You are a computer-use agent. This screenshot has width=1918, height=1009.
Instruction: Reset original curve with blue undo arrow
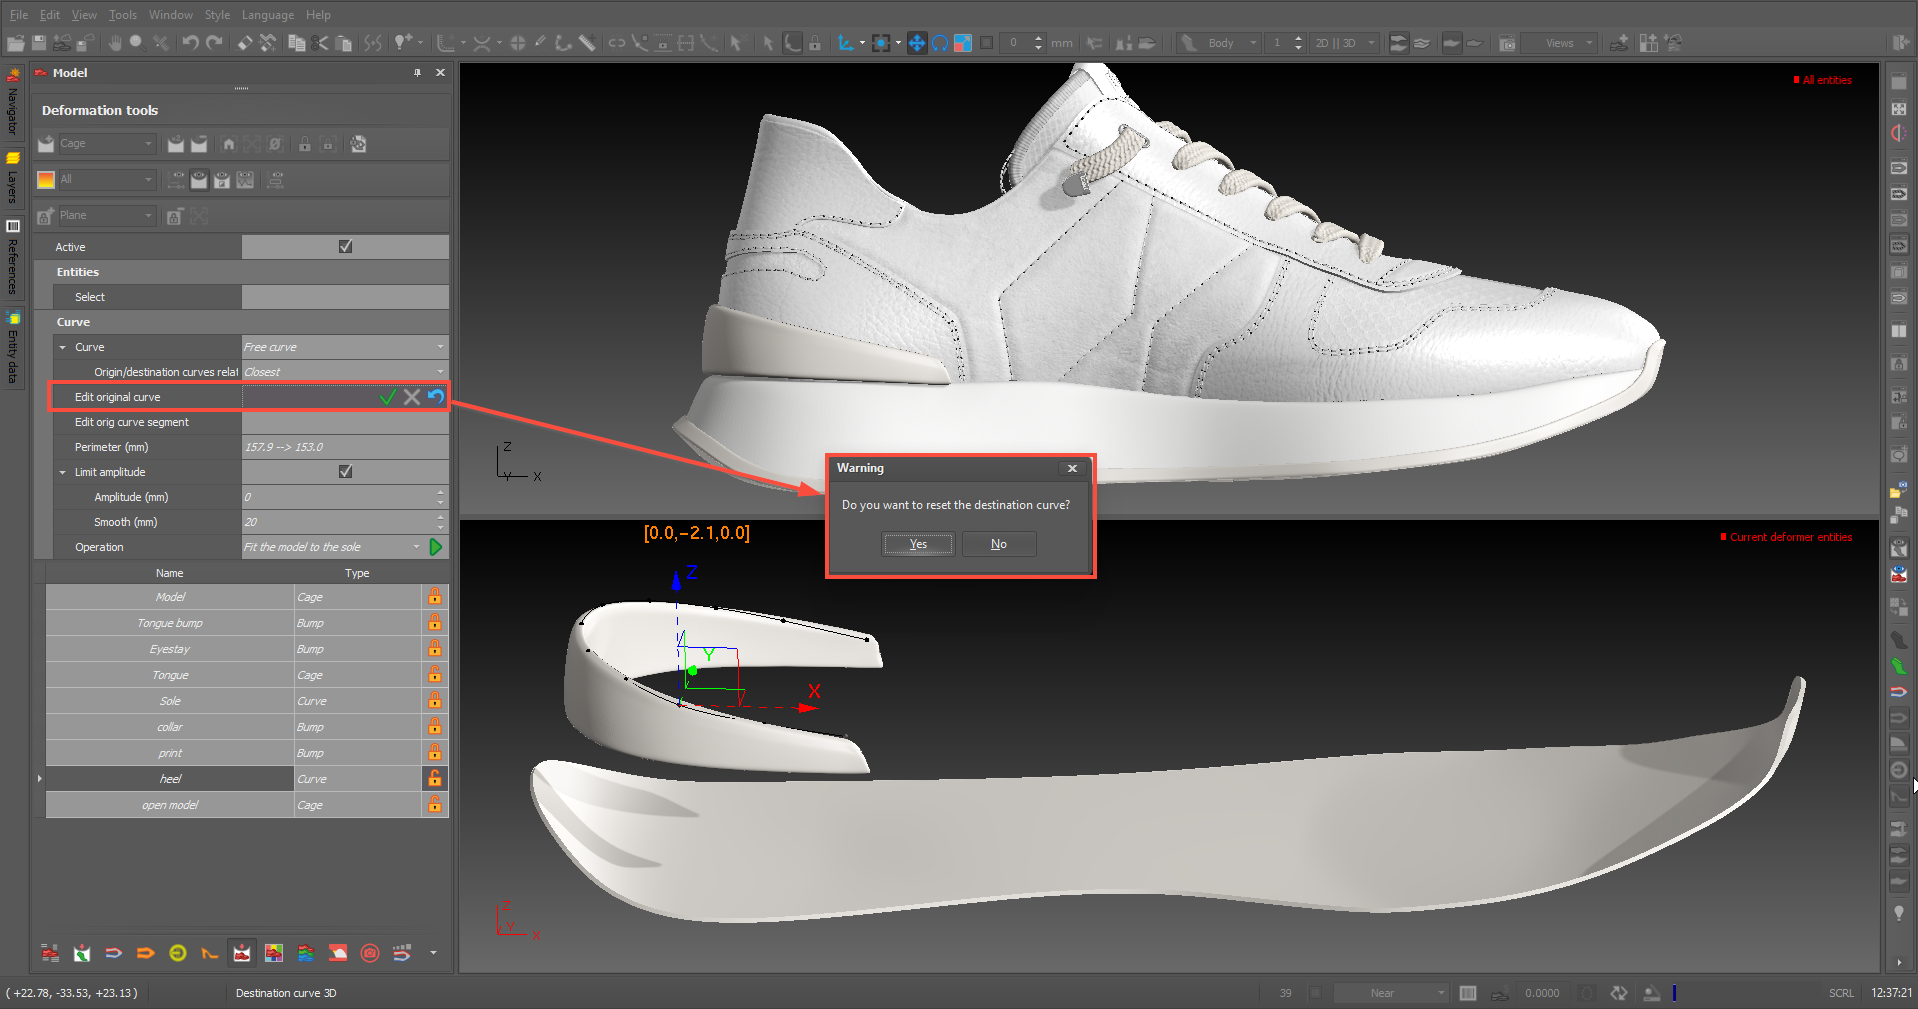point(436,397)
